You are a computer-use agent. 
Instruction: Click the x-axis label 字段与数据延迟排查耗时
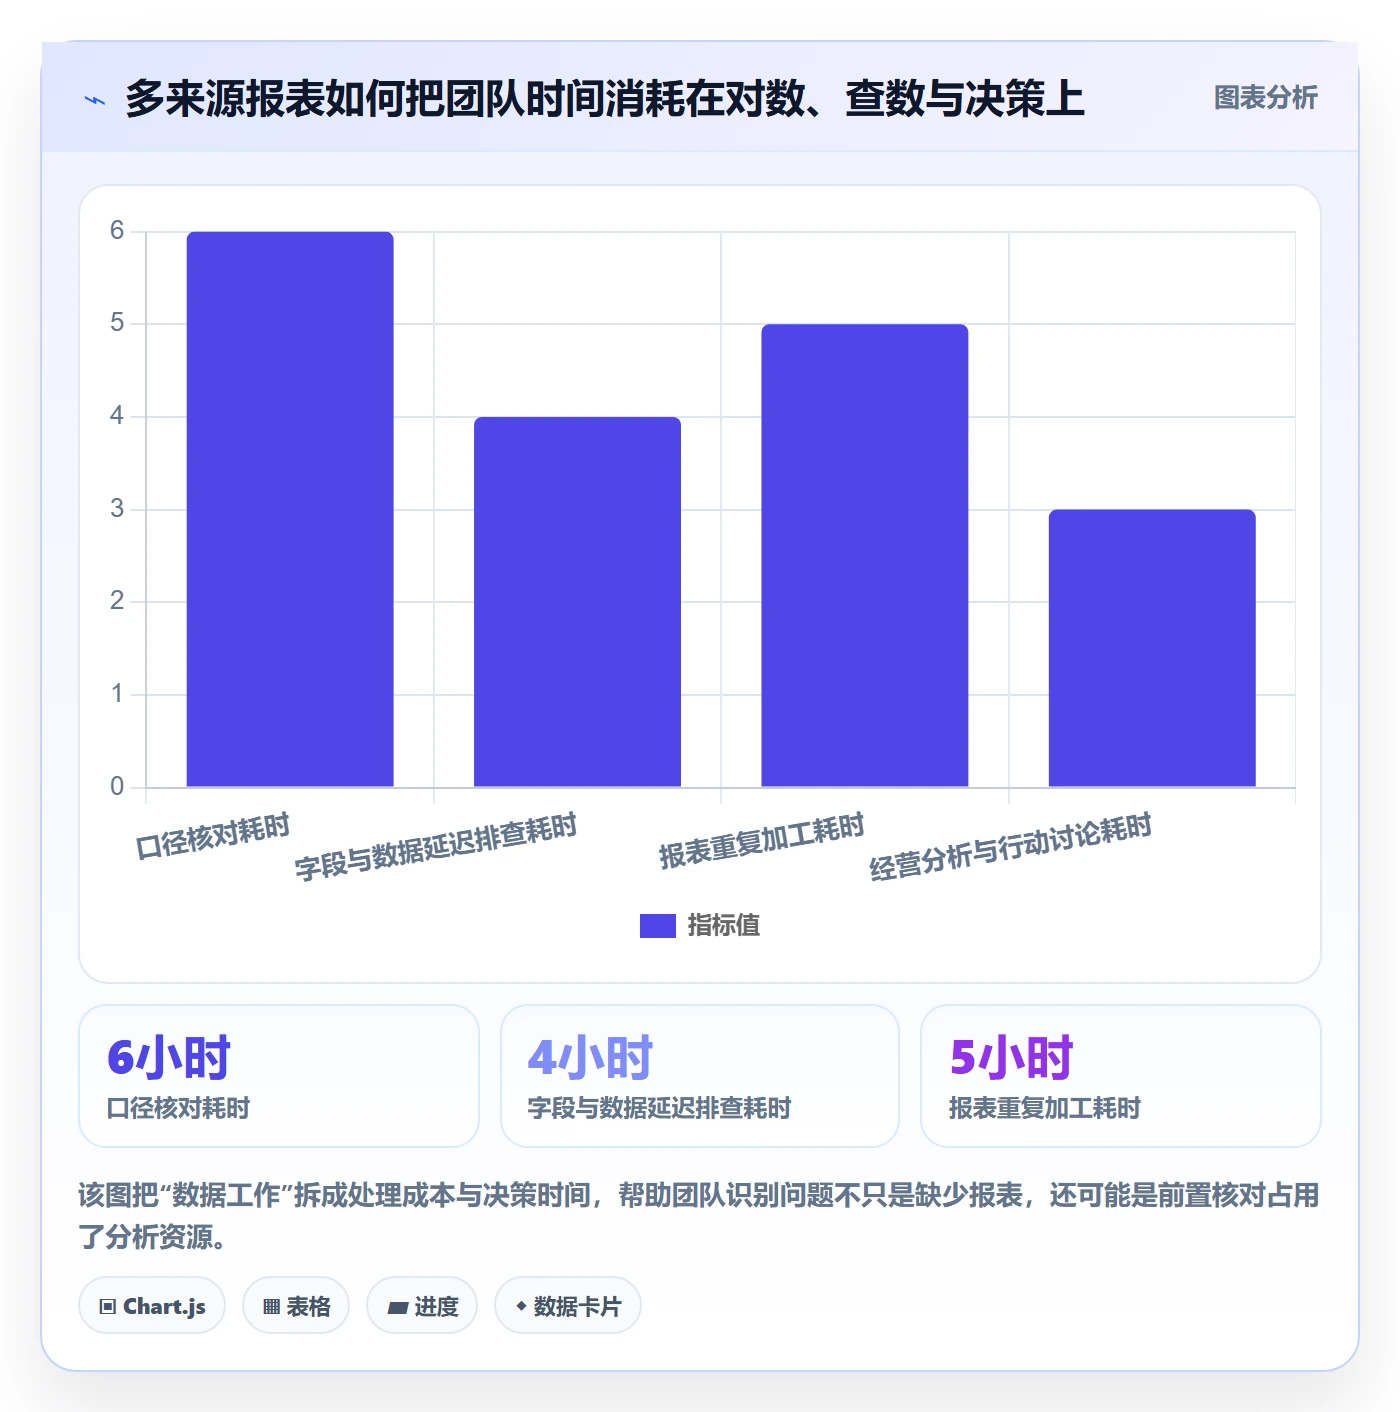[436, 847]
